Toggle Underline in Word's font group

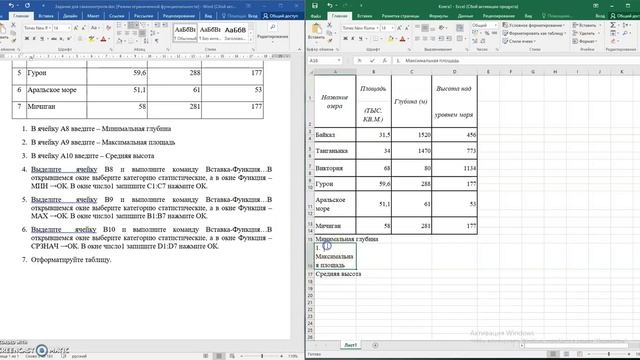pyautogui.click(x=41, y=39)
